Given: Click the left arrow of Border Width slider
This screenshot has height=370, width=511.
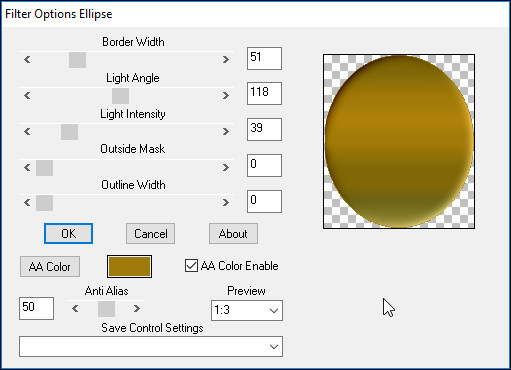Looking at the screenshot, I should pyautogui.click(x=27, y=60).
